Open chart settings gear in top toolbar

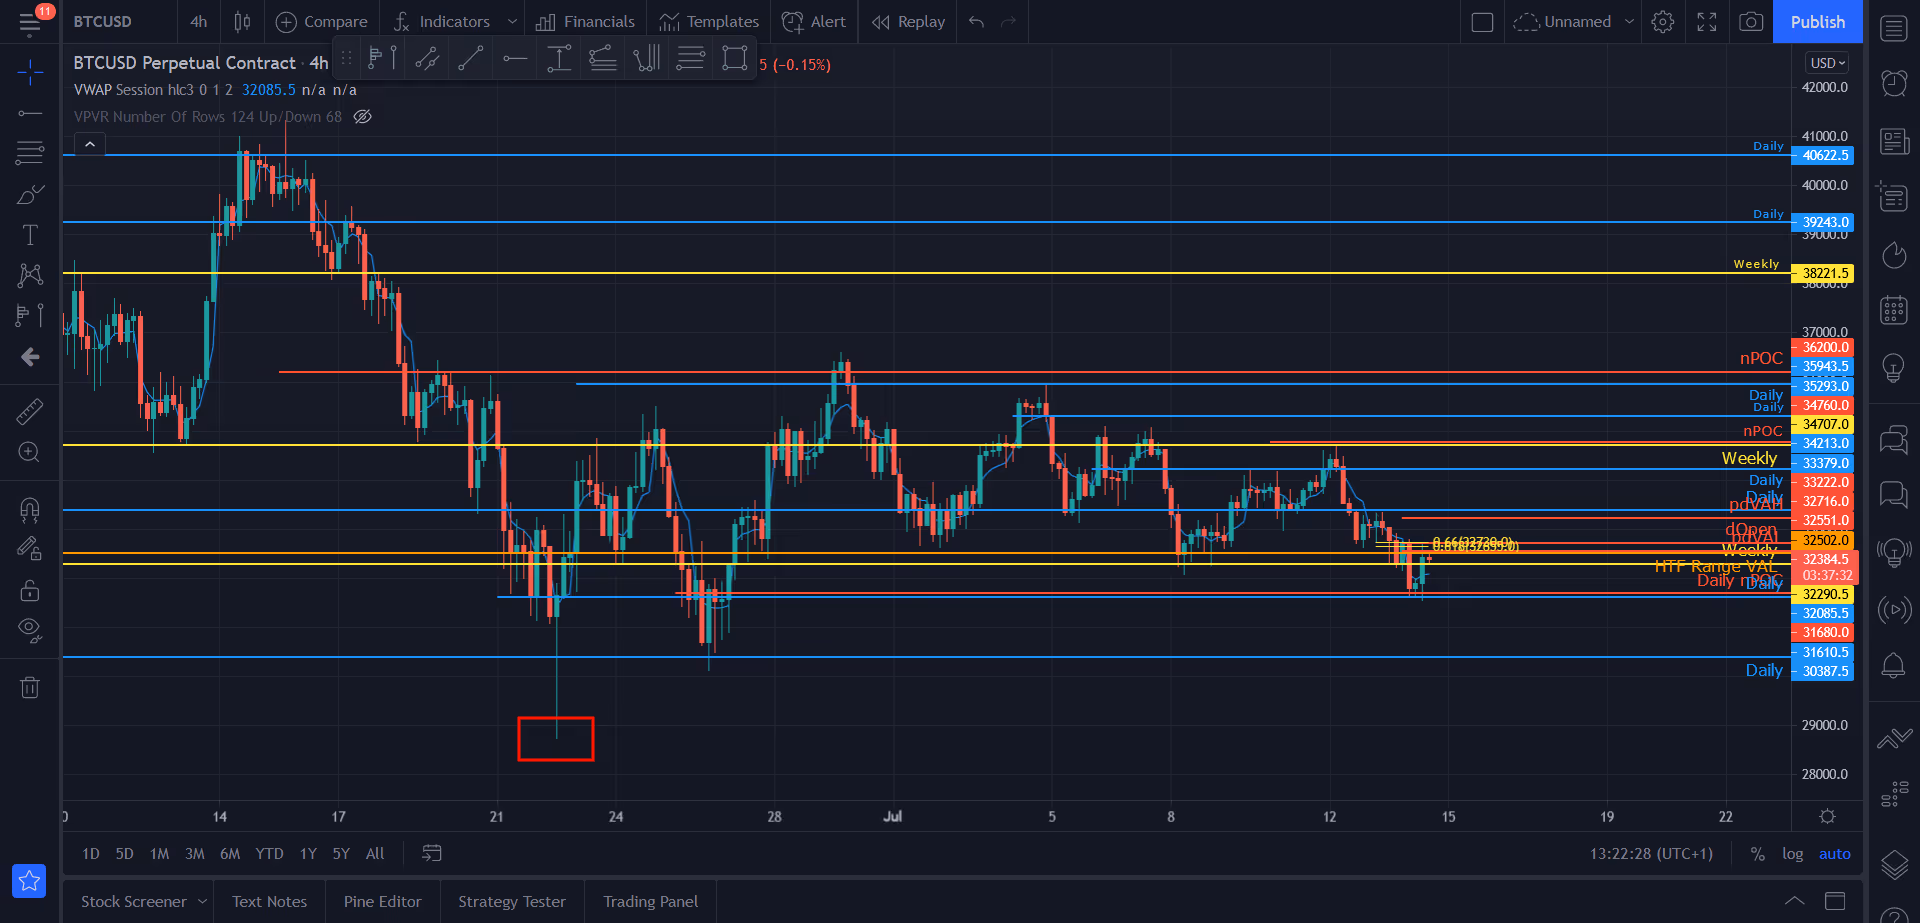1662,22
